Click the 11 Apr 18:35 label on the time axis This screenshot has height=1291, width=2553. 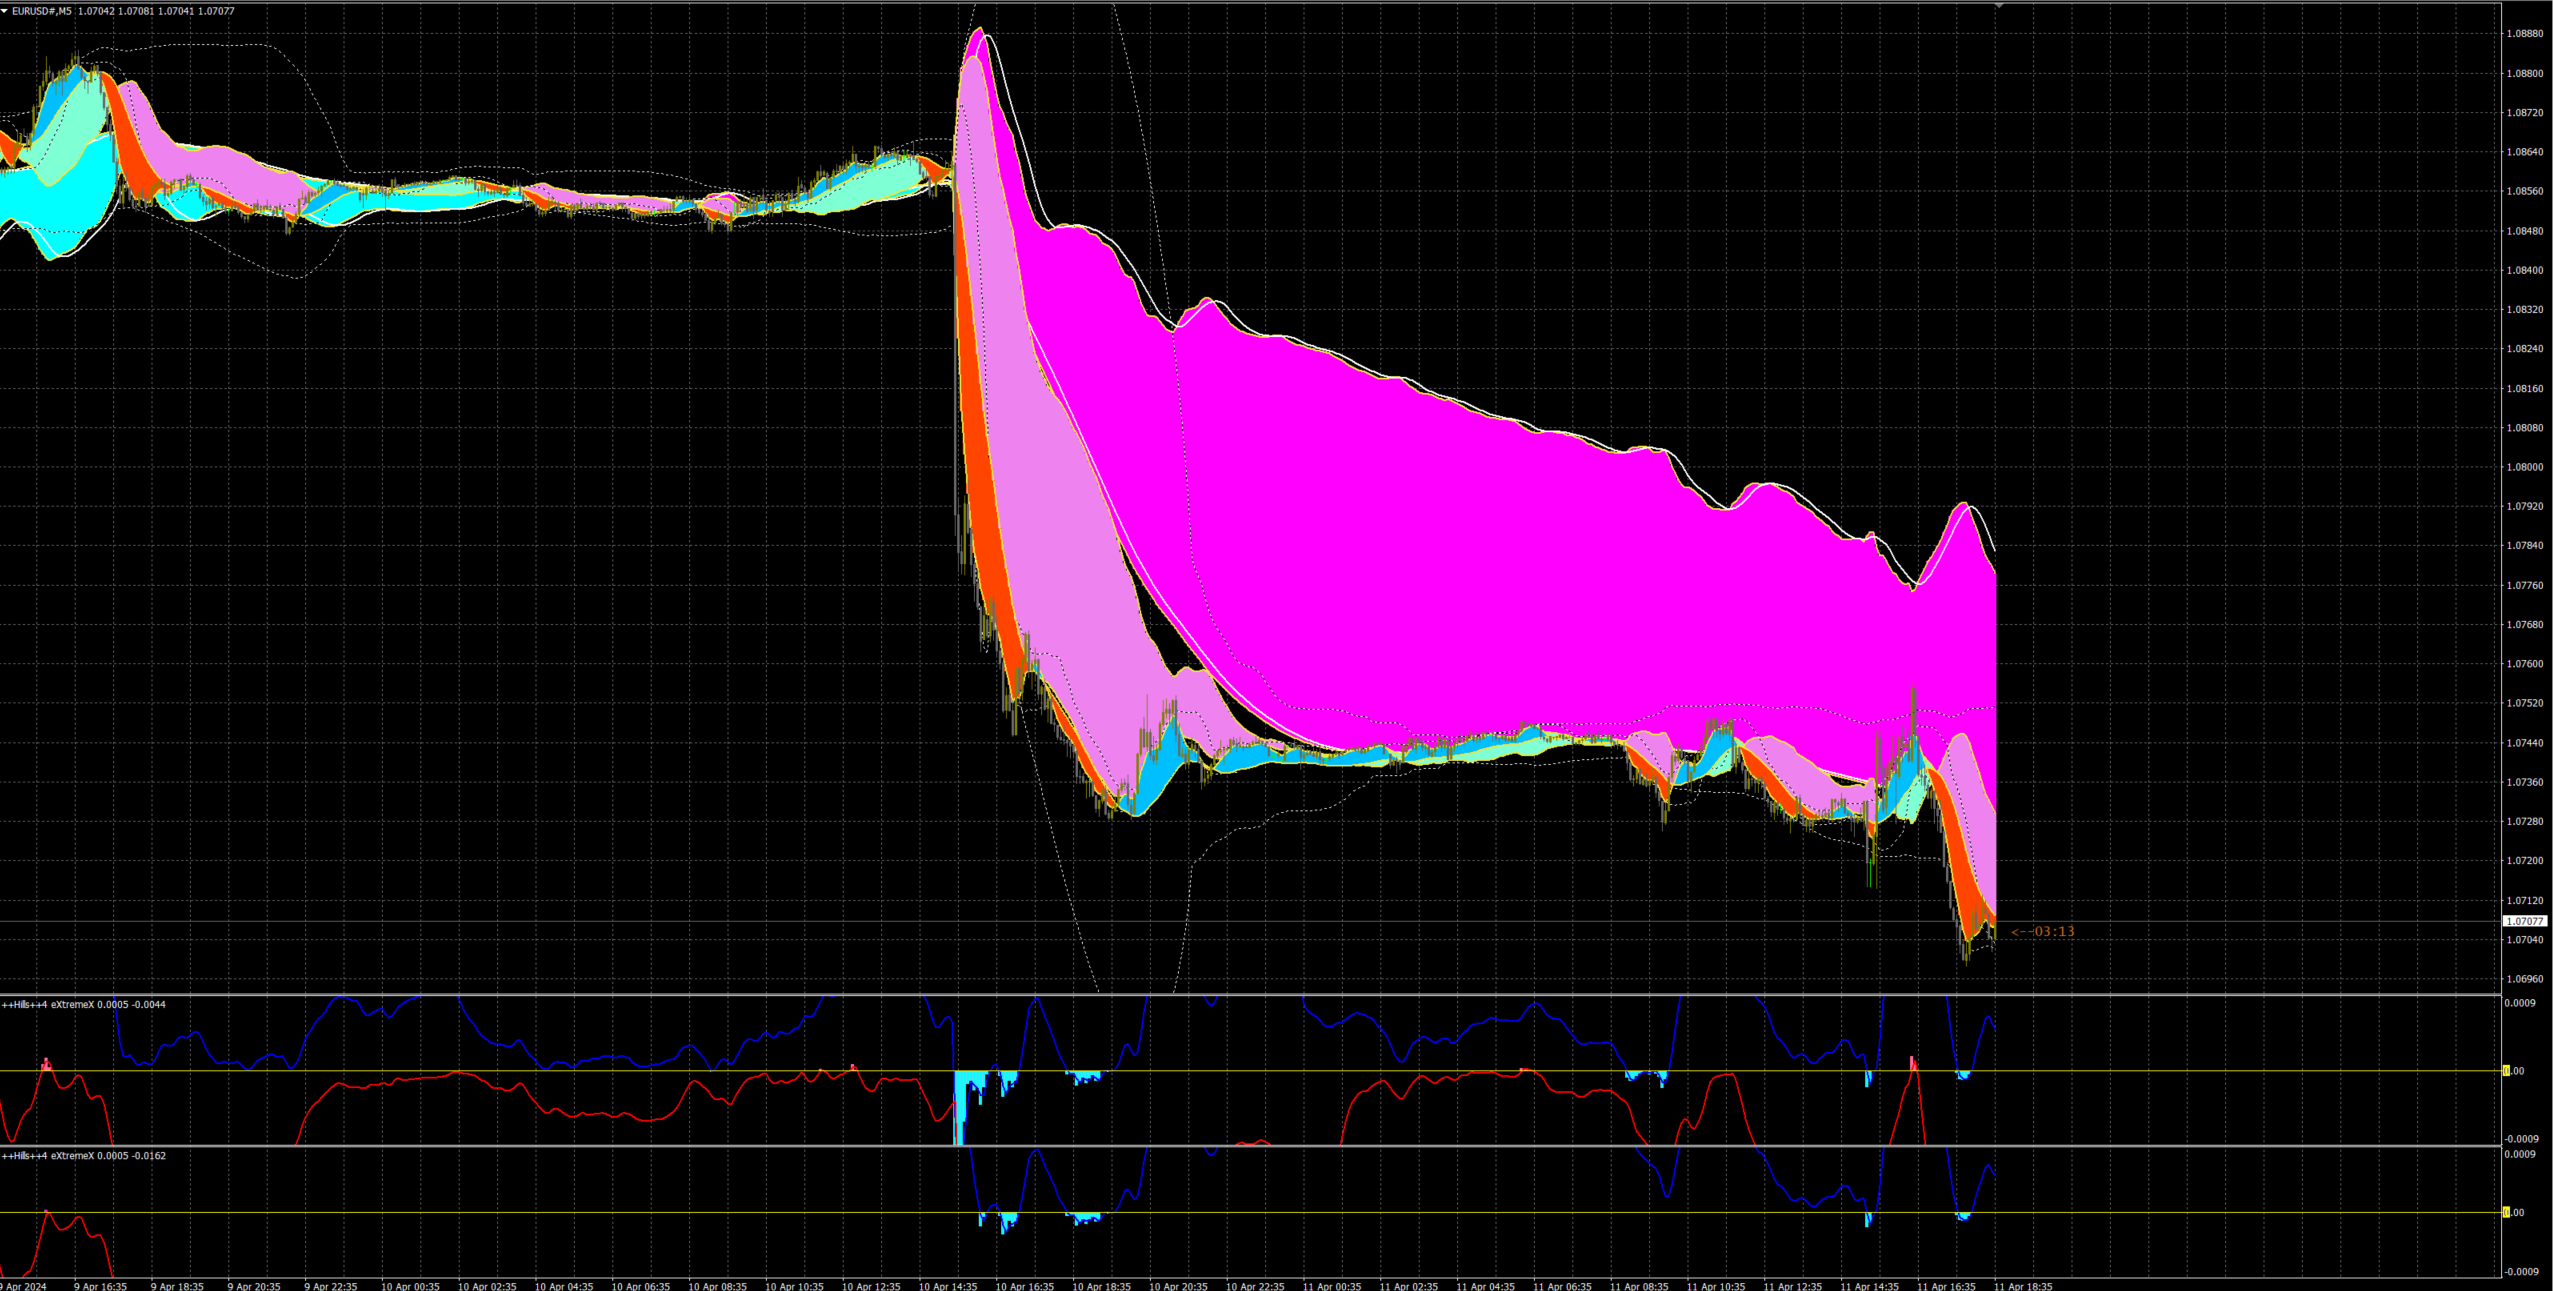click(2023, 1286)
